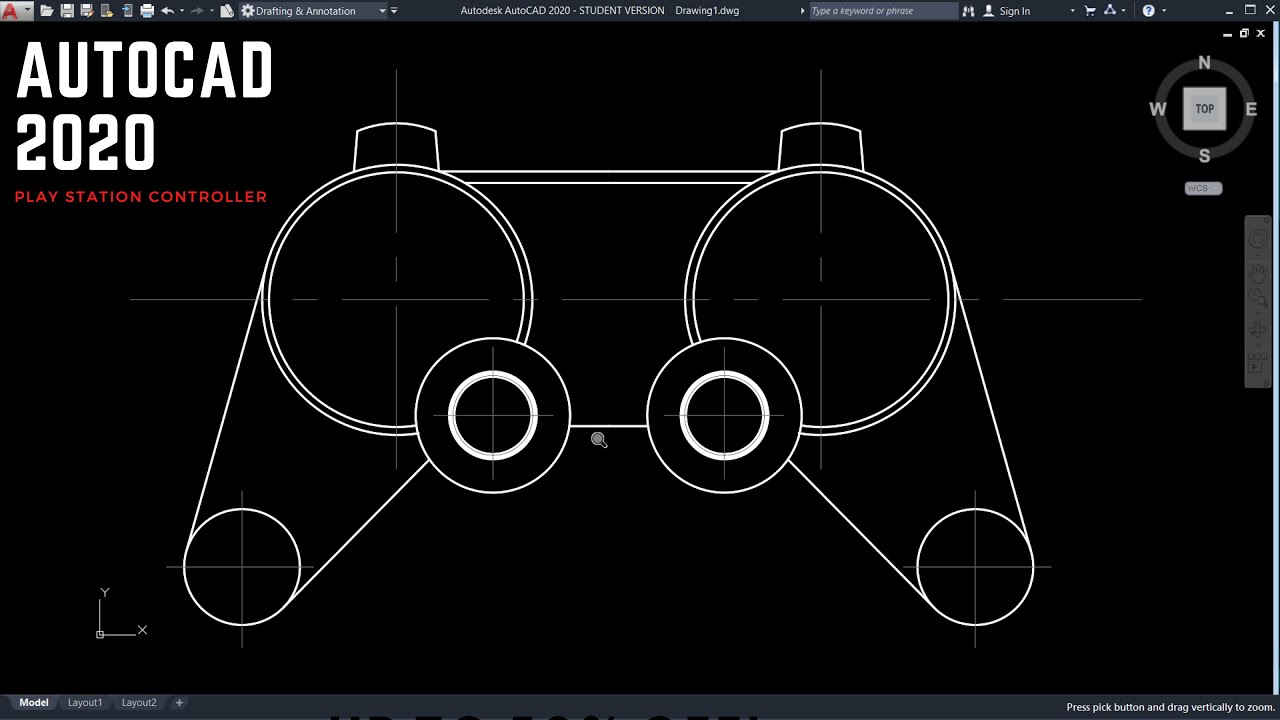Select the Pan hand tool
The image size is (1280, 720).
click(1257, 273)
